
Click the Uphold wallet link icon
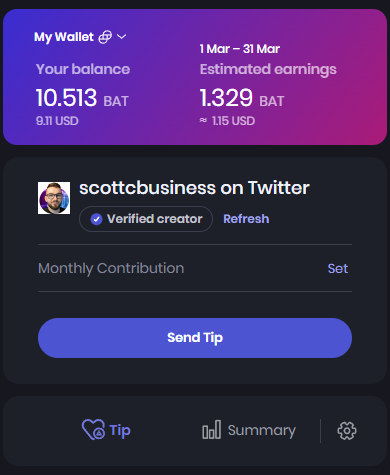[105, 37]
